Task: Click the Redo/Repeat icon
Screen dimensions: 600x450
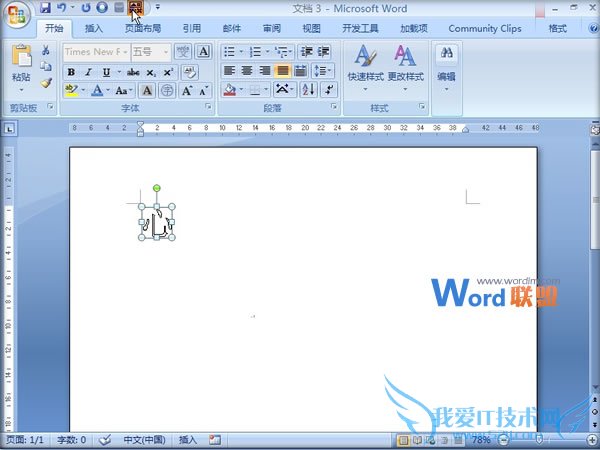Action: (x=86, y=7)
